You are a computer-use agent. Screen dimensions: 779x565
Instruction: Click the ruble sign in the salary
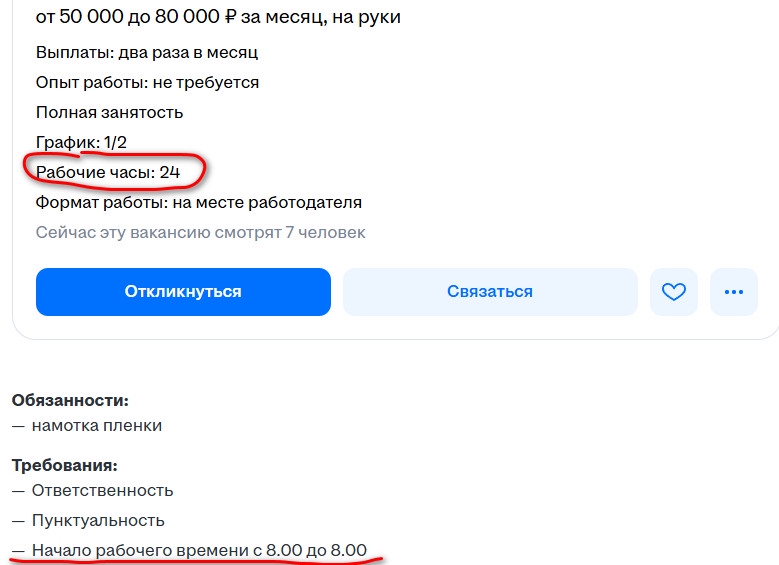click(x=230, y=17)
